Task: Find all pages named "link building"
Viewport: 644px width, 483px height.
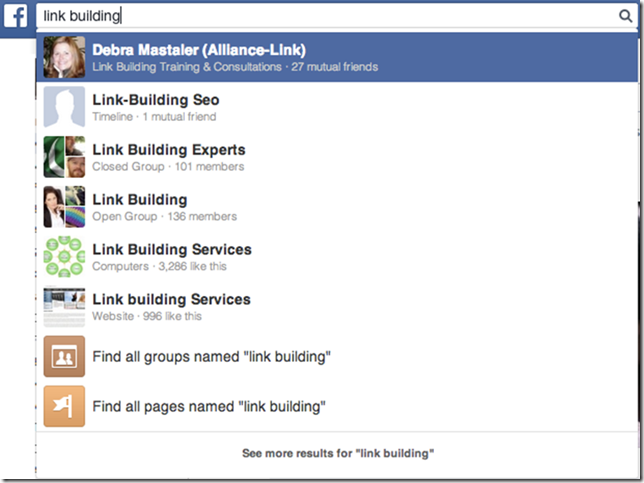Action: tap(209, 407)
